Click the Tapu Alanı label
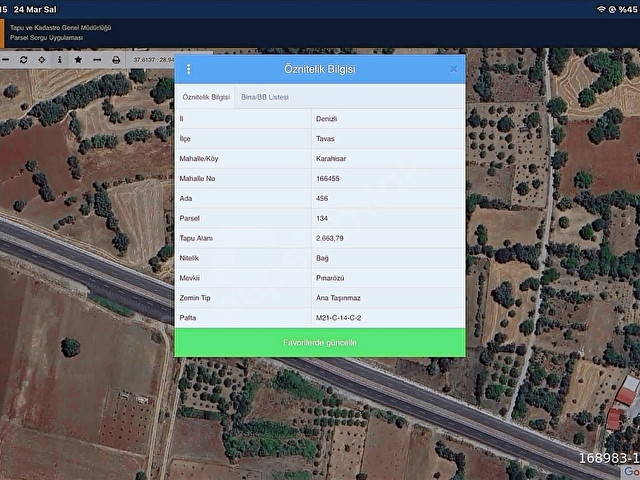Viewport: 640px width, 480px height. click(196, 238)
